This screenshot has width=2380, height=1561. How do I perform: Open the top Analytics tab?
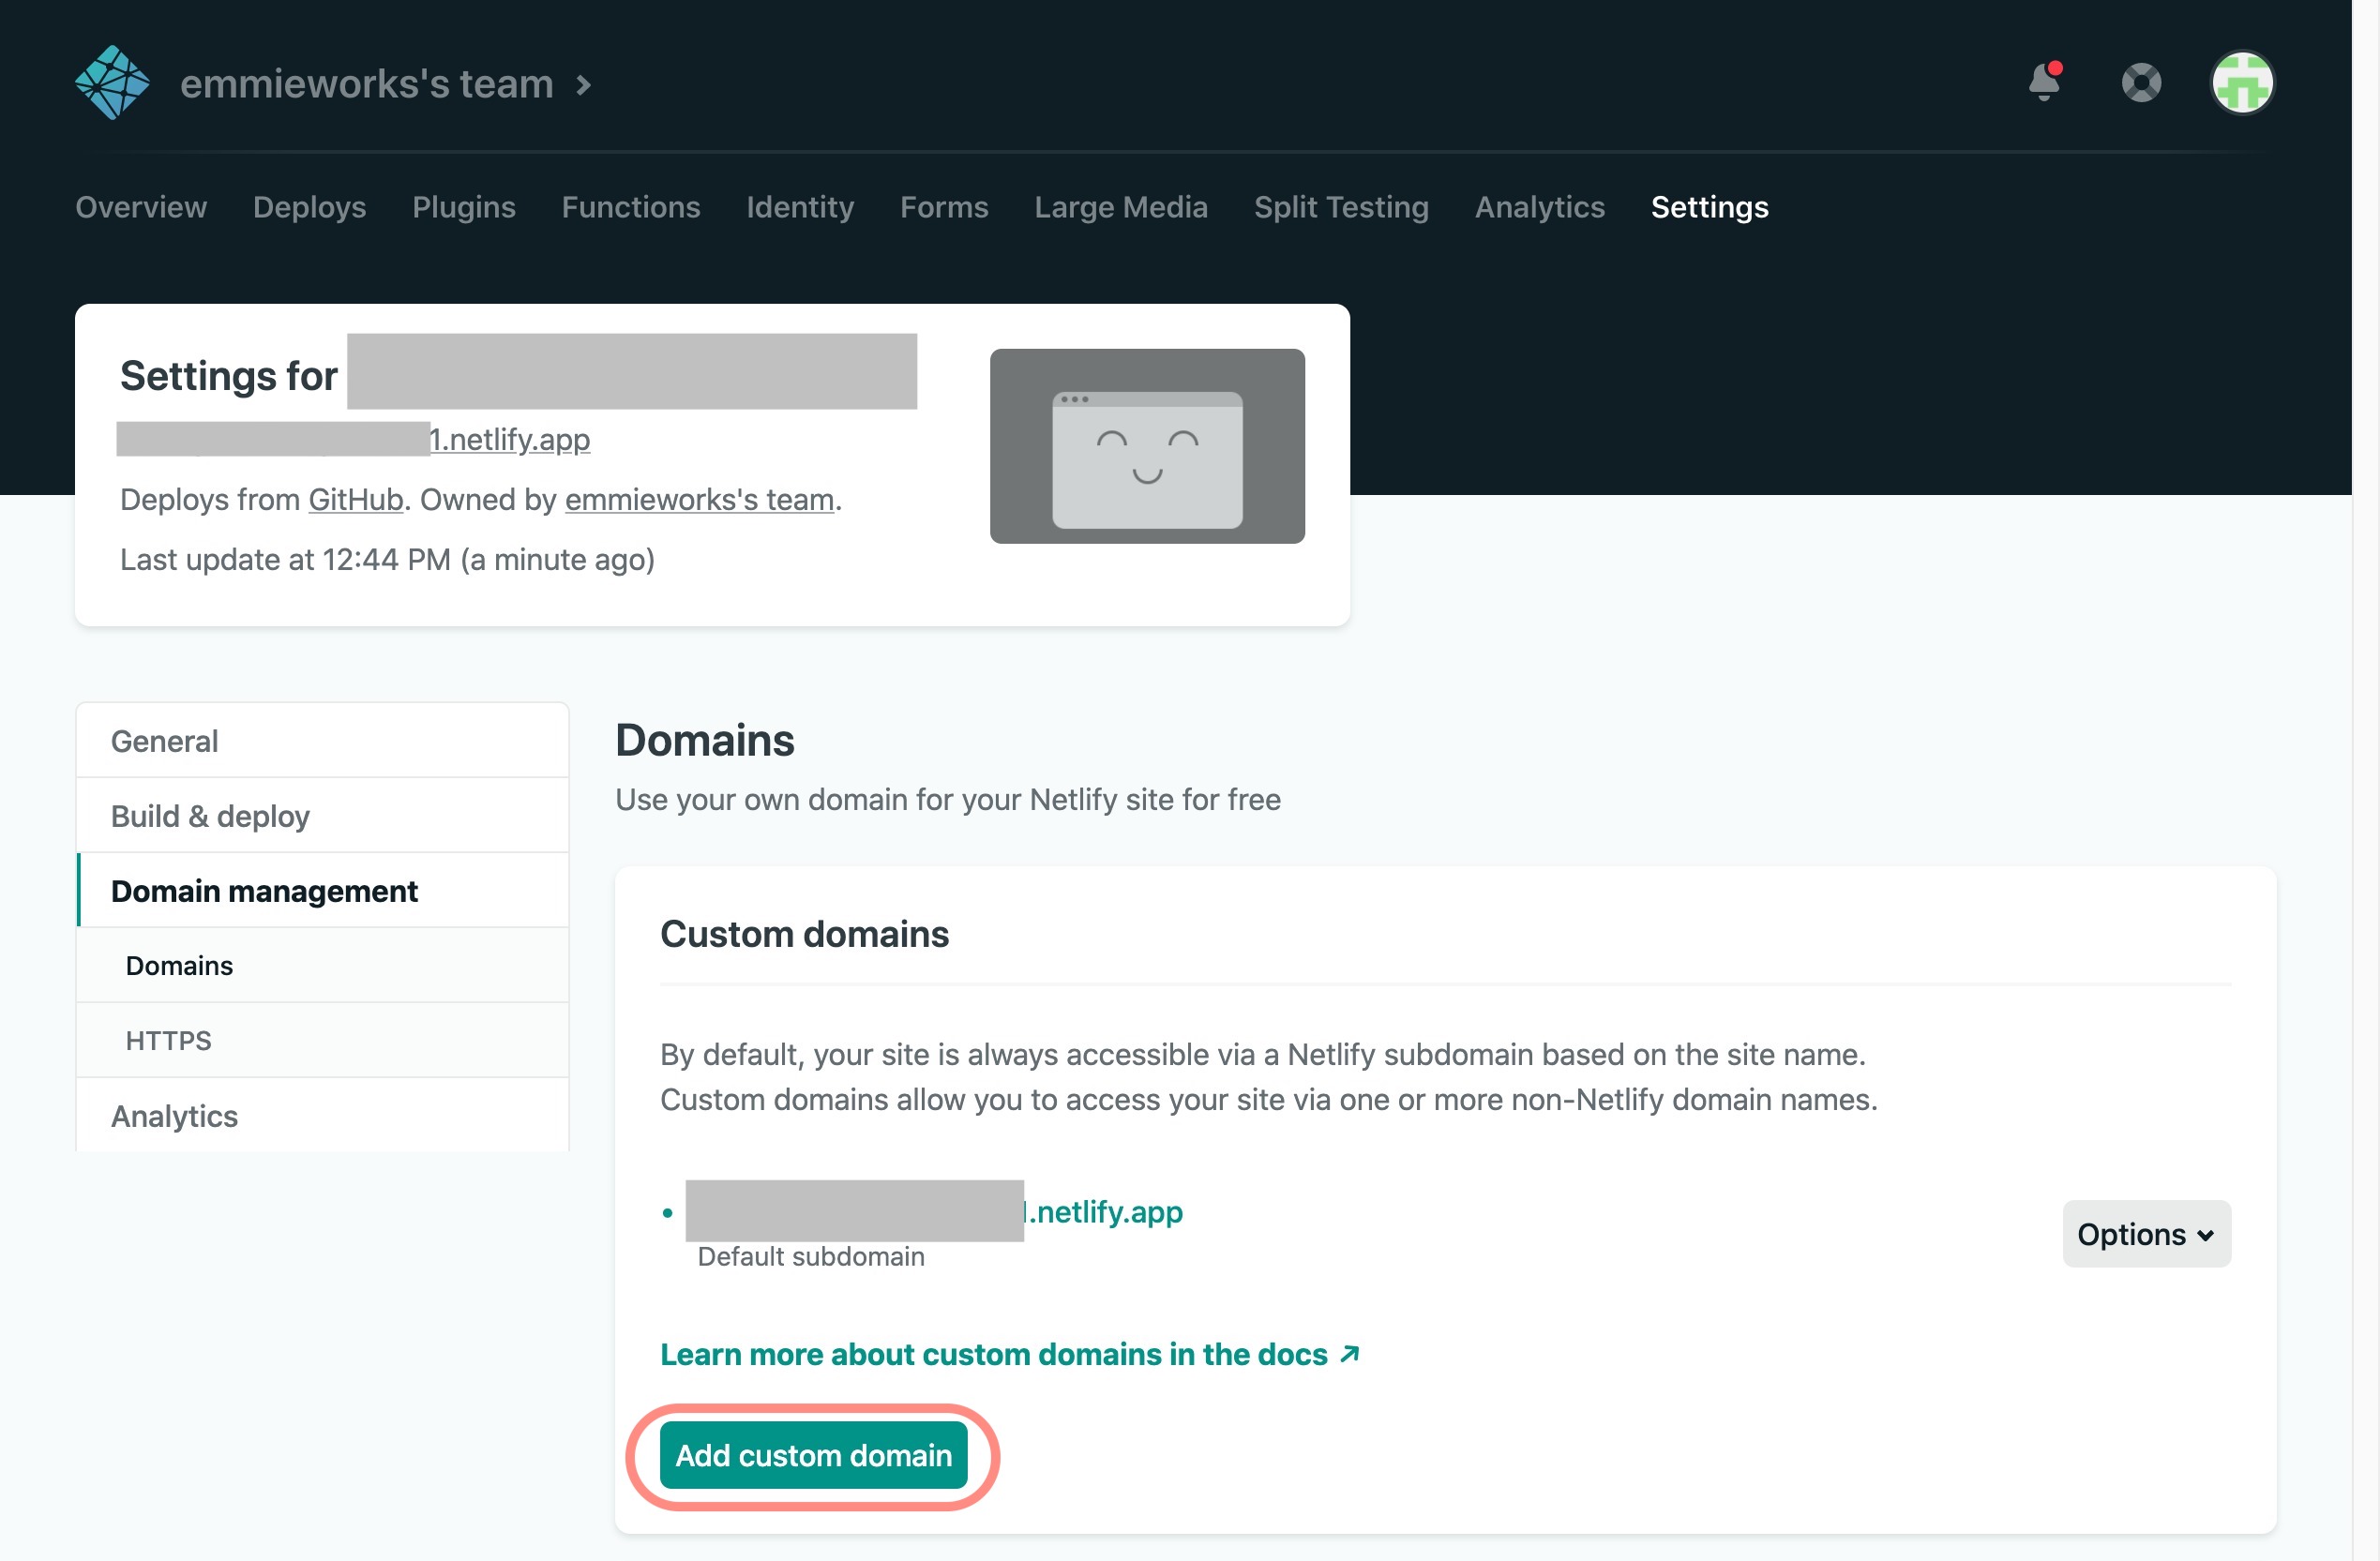[1540, 207]
